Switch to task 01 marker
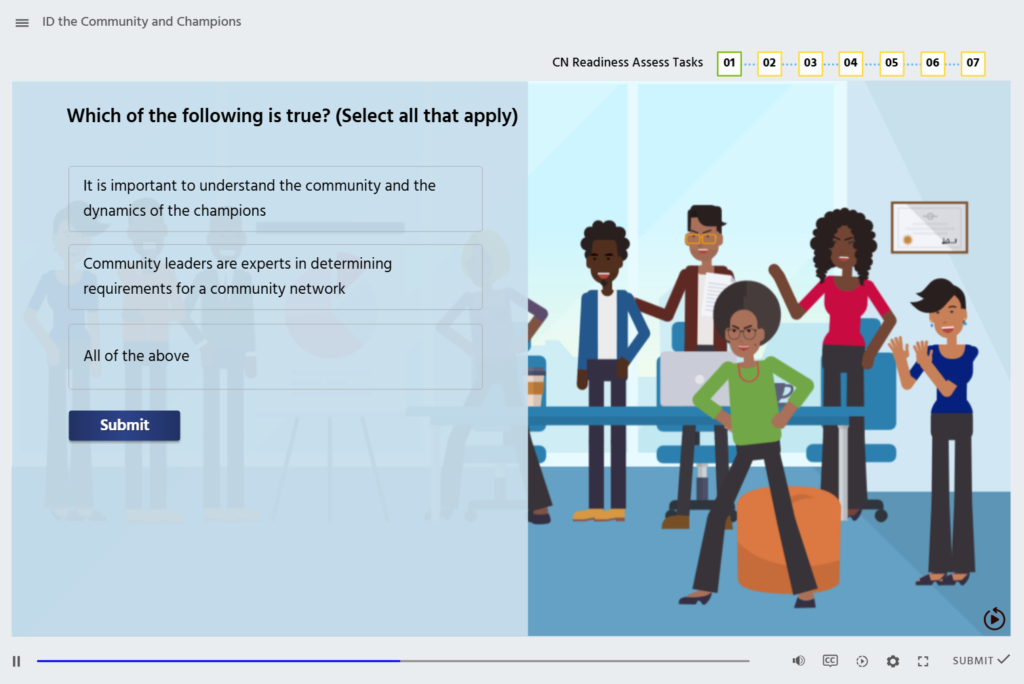 pos(729,63)
